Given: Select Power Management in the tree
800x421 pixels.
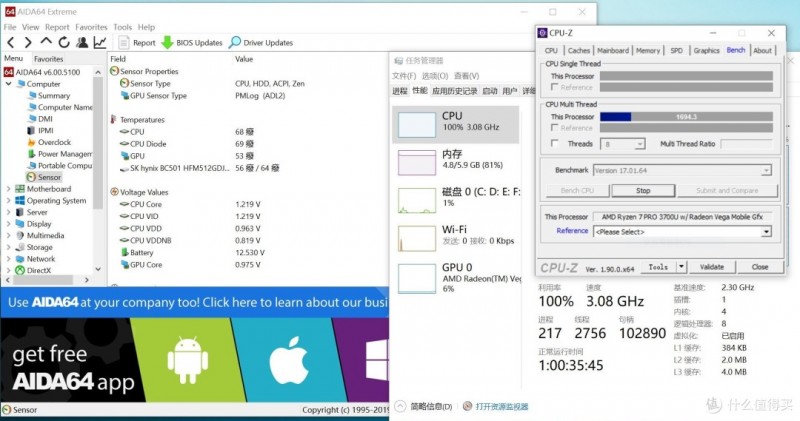Looking at the screenshot, I should (60, 154).
